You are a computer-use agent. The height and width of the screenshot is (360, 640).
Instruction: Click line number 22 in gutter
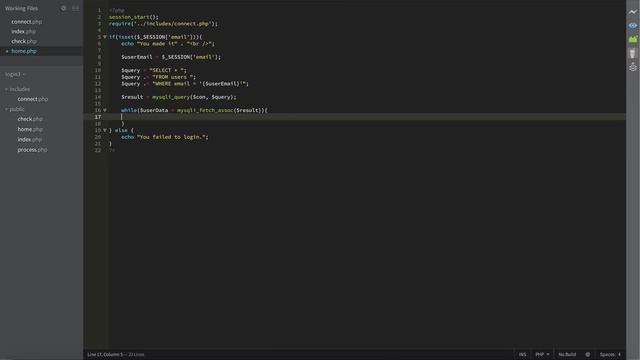(98, 150)
